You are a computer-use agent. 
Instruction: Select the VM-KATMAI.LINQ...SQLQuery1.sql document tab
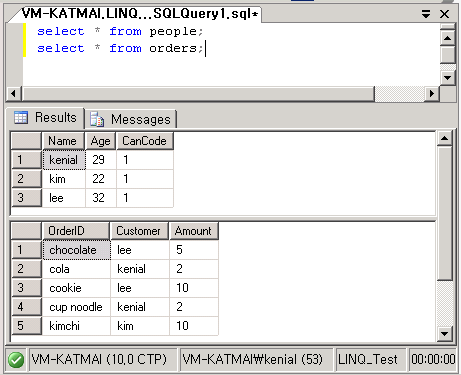(x=140, y=14)
